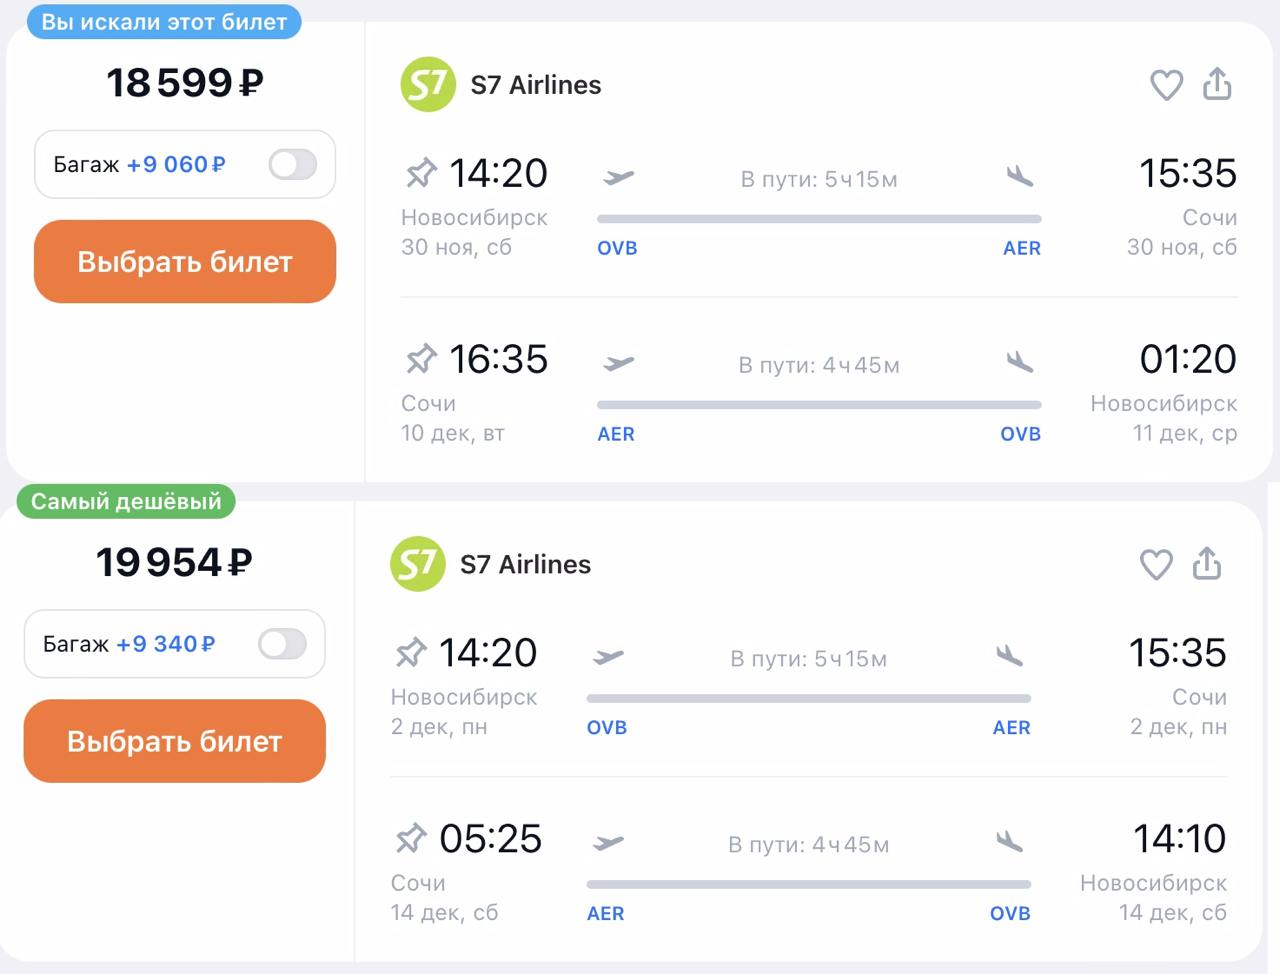Enable baggage for +9 060 ₽
The width and height of the screenshot is (1280, 974).
coord(293,165)
